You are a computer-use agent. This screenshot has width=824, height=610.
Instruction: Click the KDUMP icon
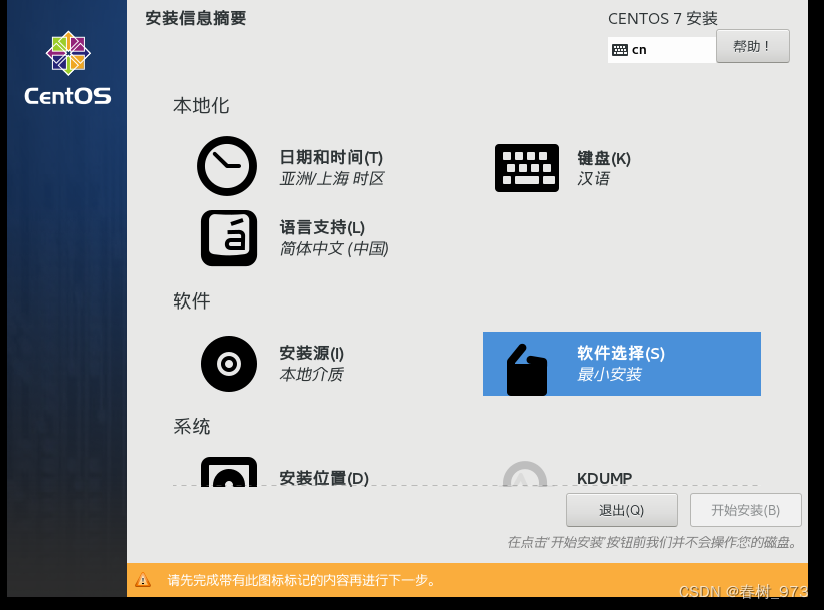tap(525, 474)
